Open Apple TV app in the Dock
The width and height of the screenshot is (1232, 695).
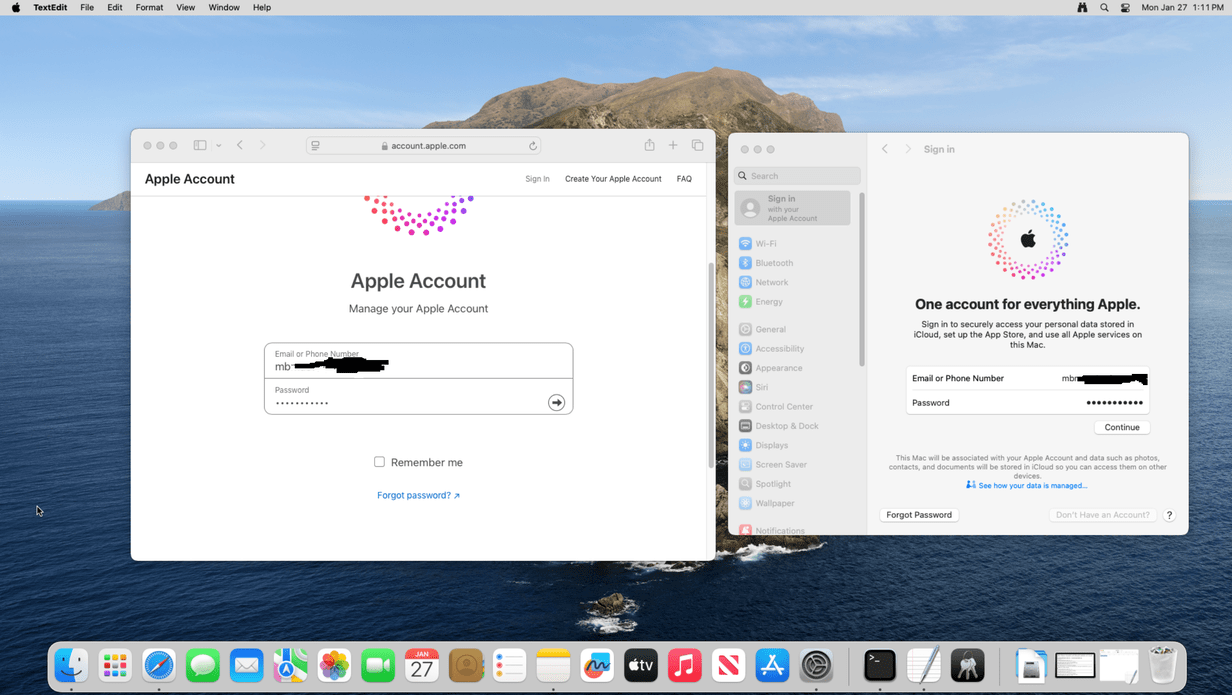pos(641,665)
